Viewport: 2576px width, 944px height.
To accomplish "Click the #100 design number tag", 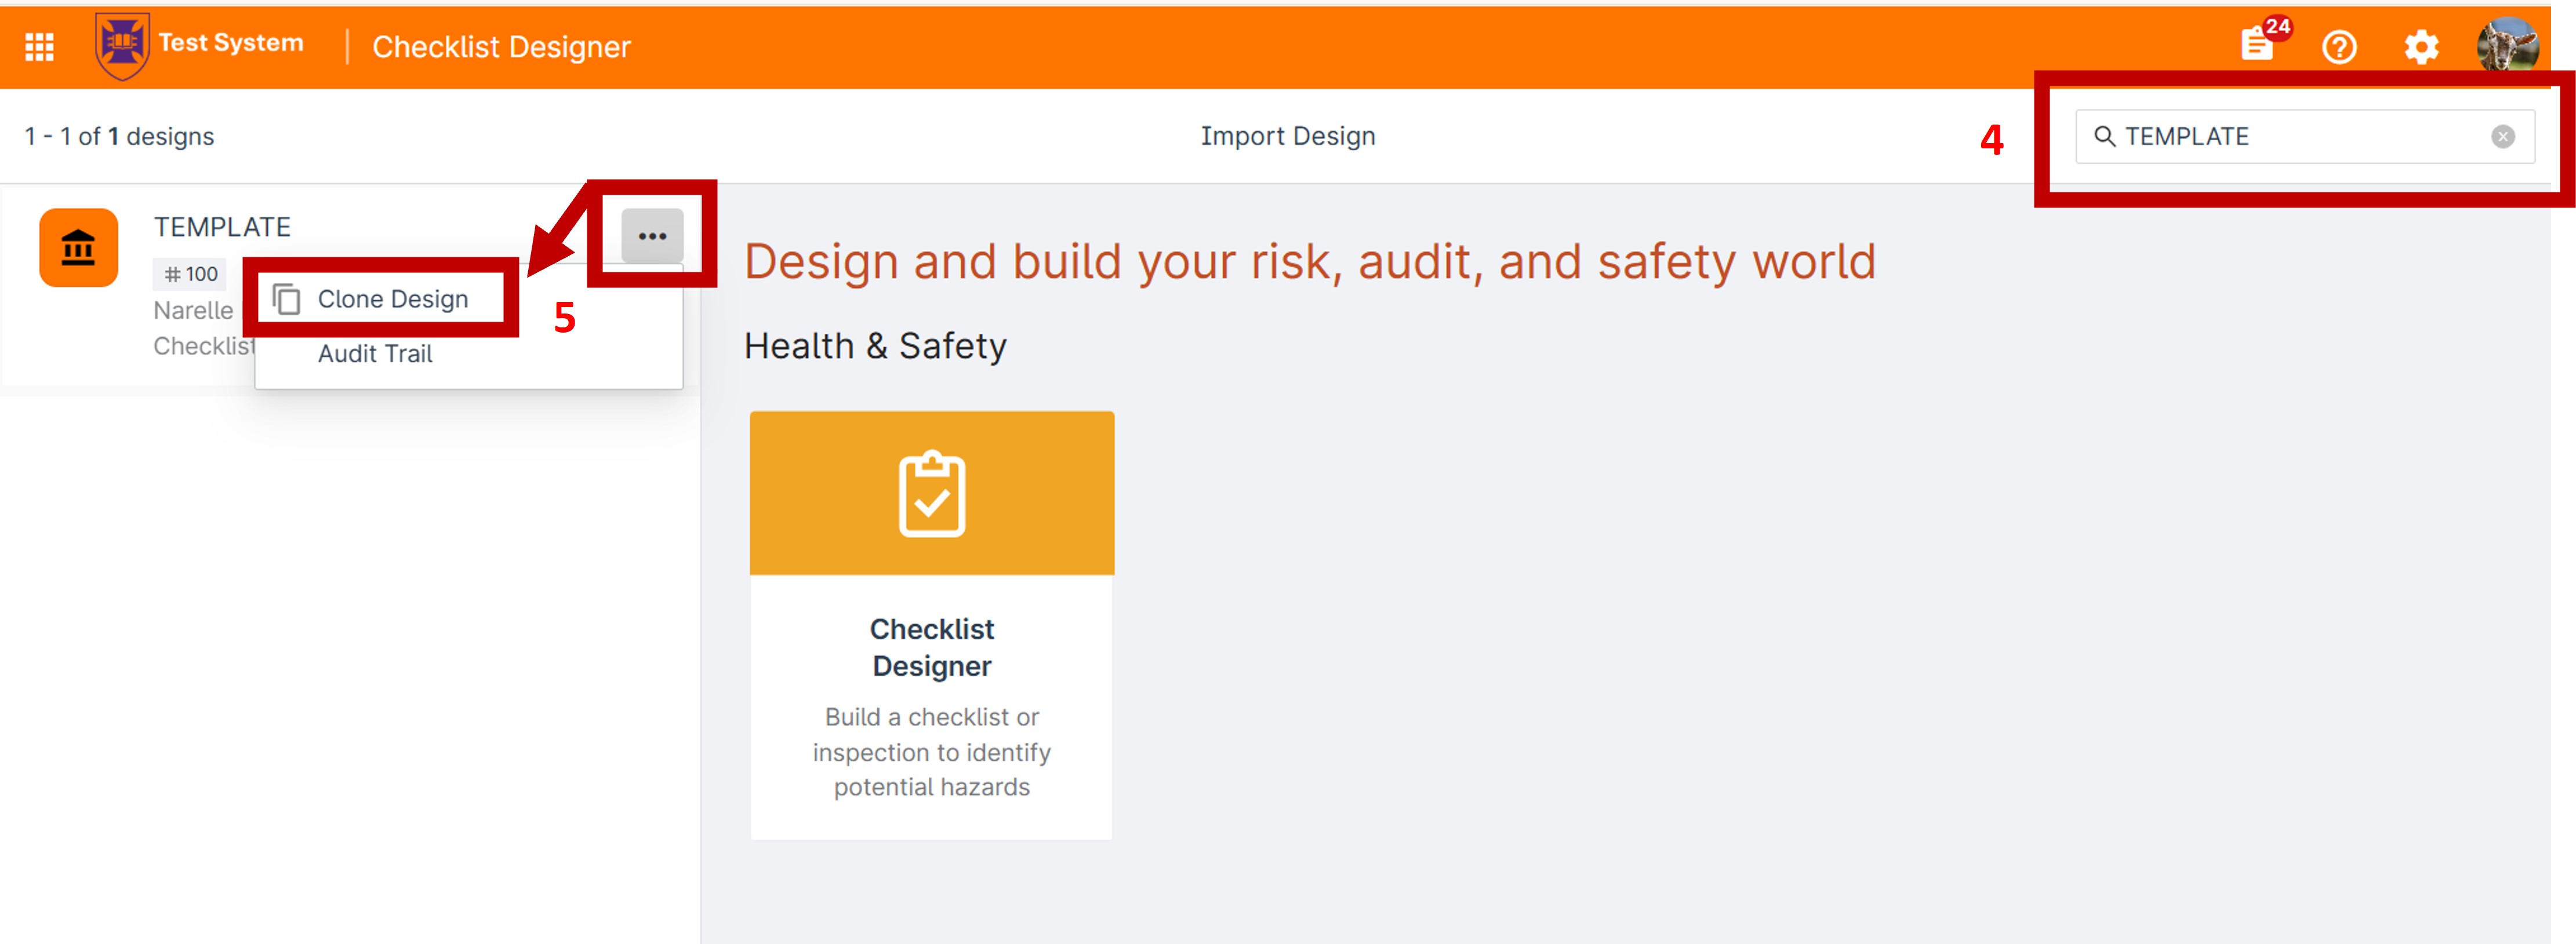I will [190, 273].
